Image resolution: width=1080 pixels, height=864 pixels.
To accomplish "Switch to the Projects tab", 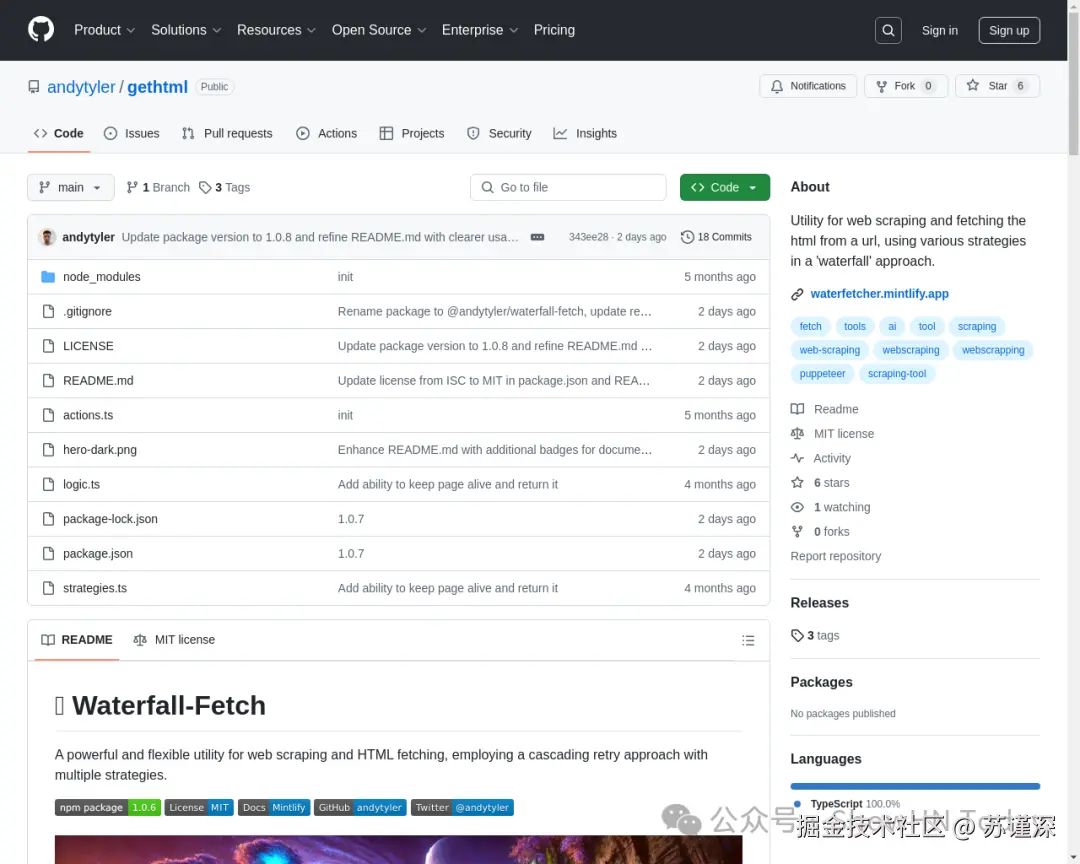I will click(412, 134).
